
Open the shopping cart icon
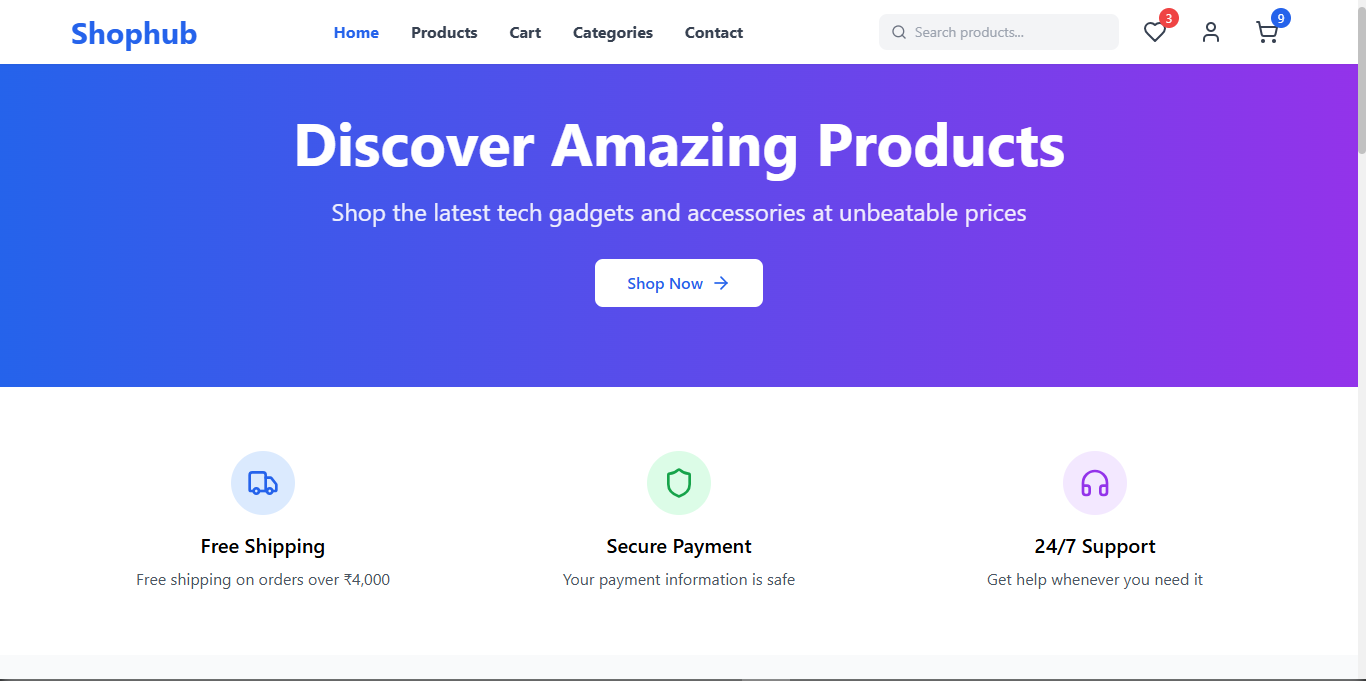(x=1266, y=32)
